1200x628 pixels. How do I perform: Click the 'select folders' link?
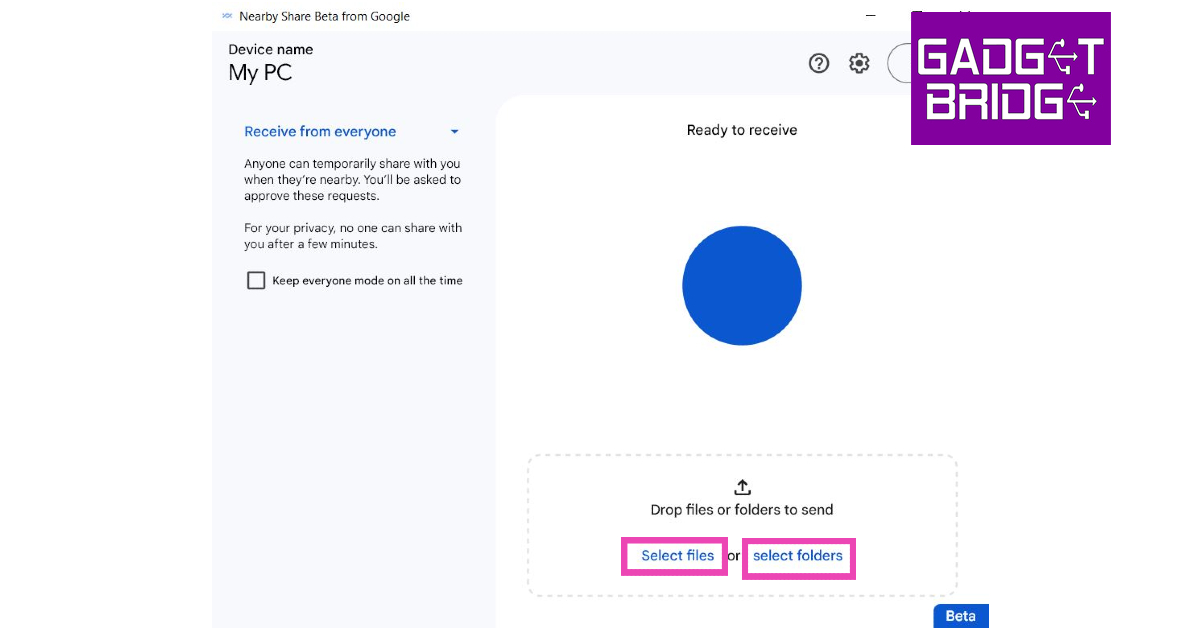pyautogui.click(x=797, y=556)
